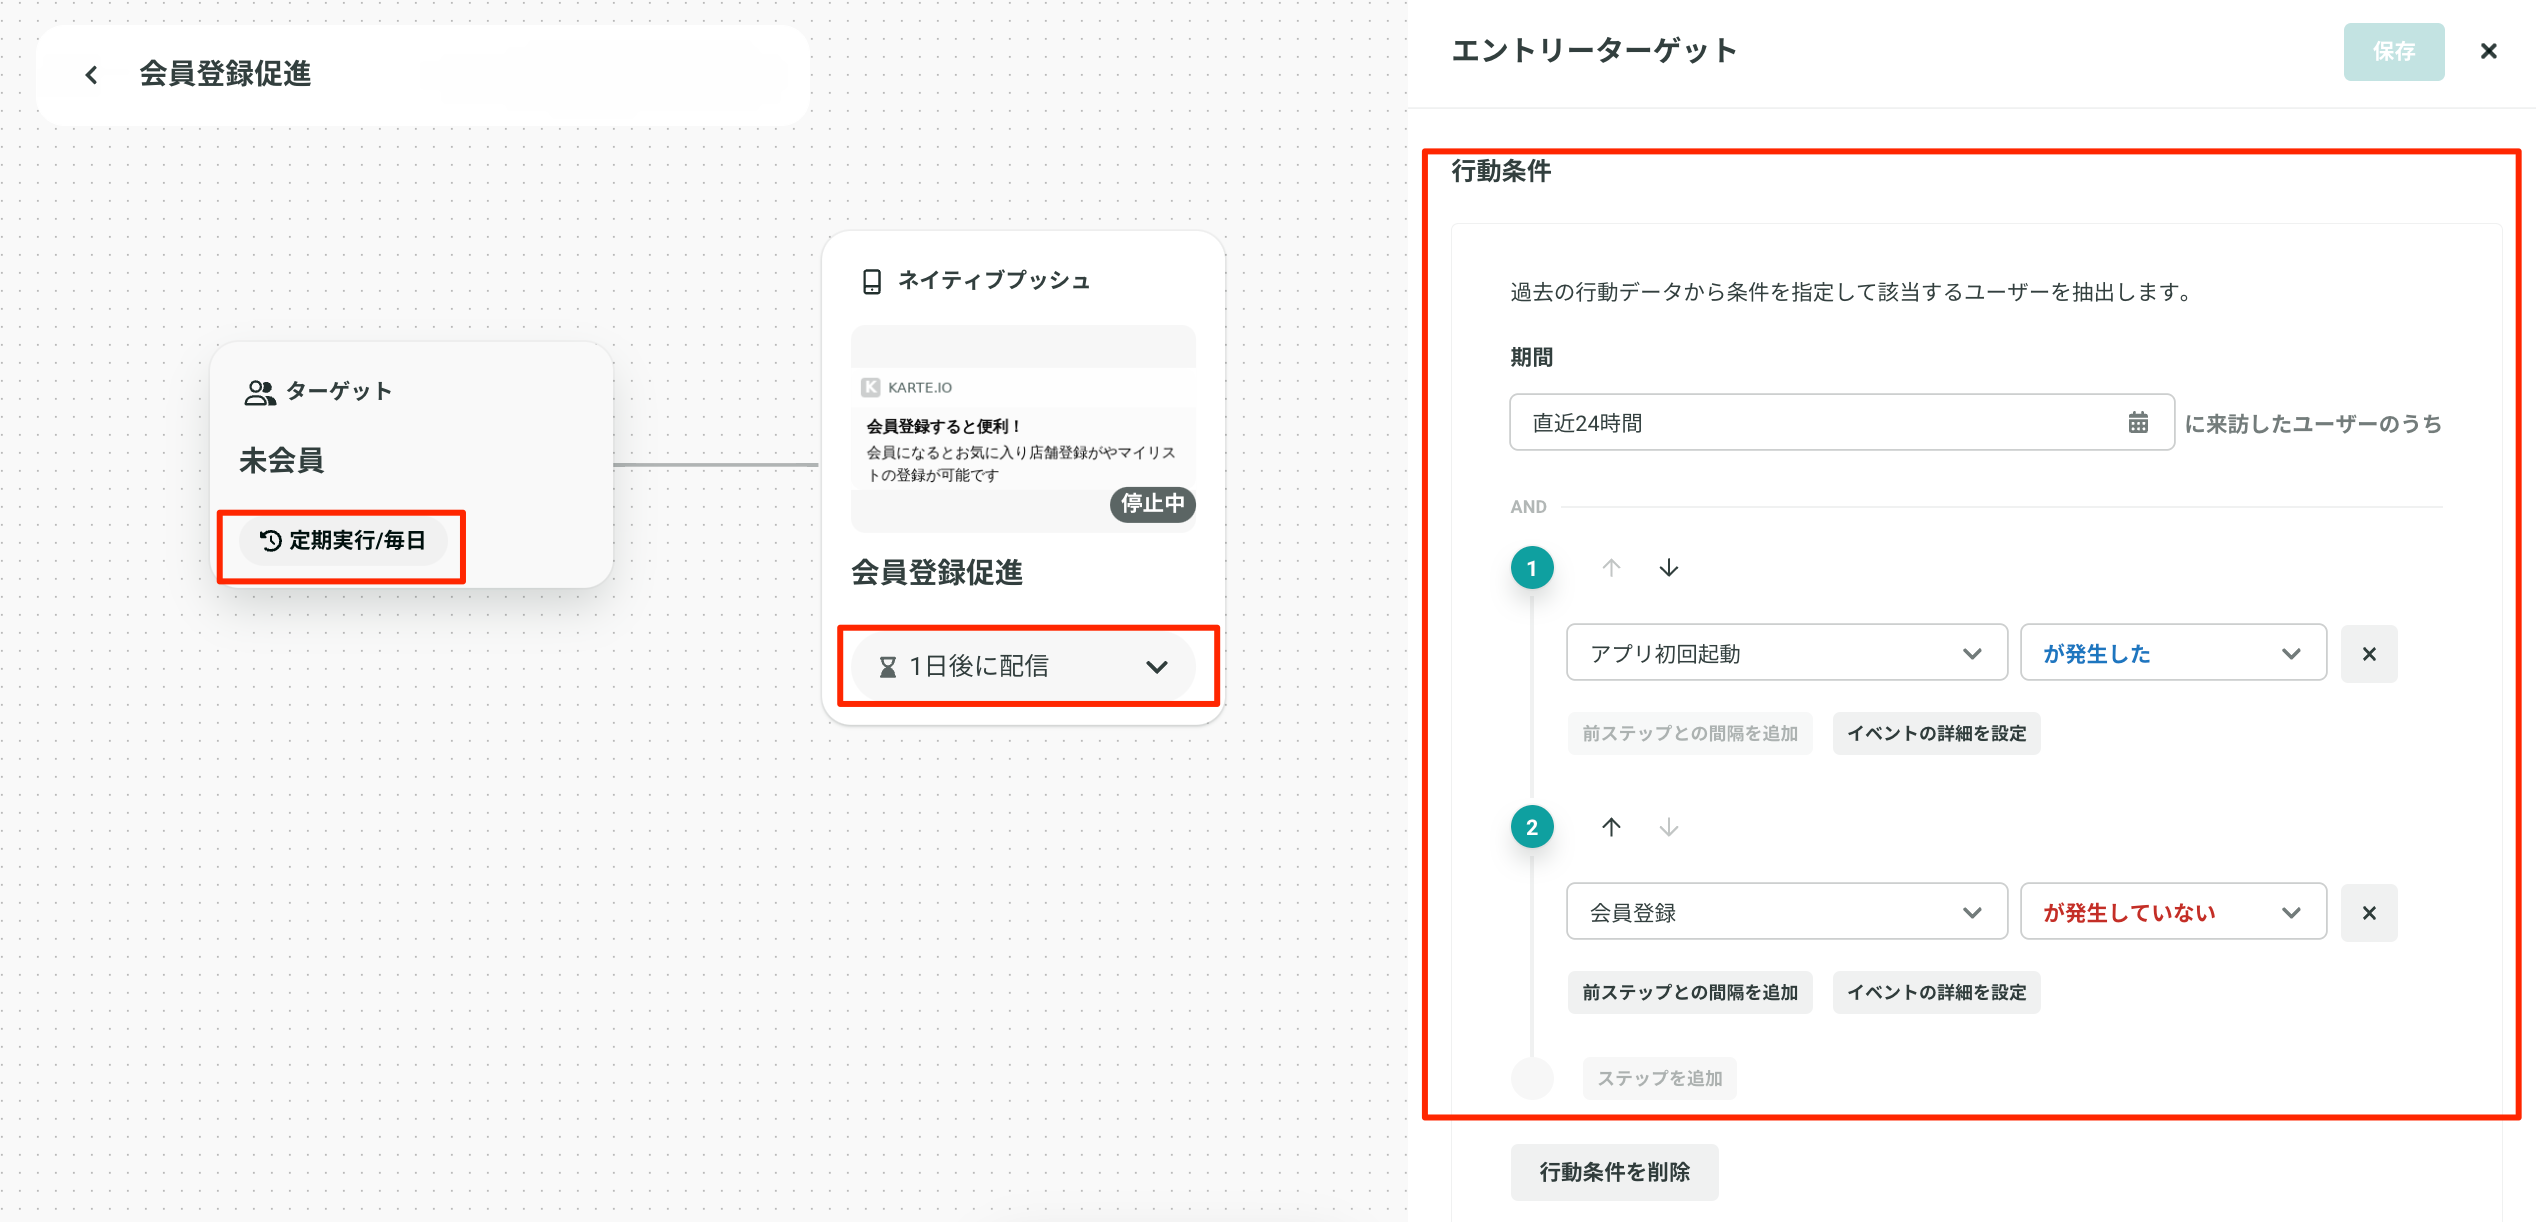2536x1222 pixels.
Task: Click the step 2 number circle
Action: pyautogui.click(x=1532, y=827)
